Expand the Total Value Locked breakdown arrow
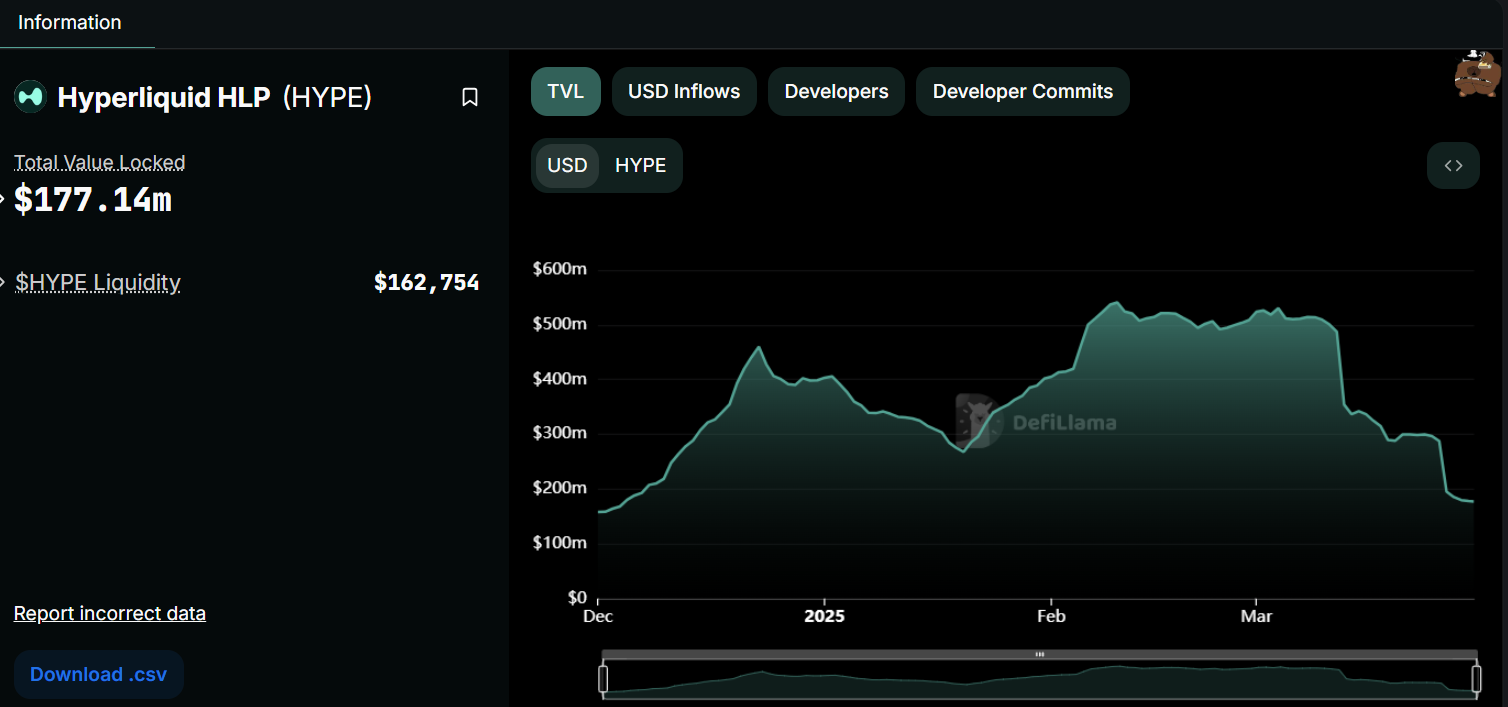Viewport: 1508px width, 707px height. click(x=4, y=199)
